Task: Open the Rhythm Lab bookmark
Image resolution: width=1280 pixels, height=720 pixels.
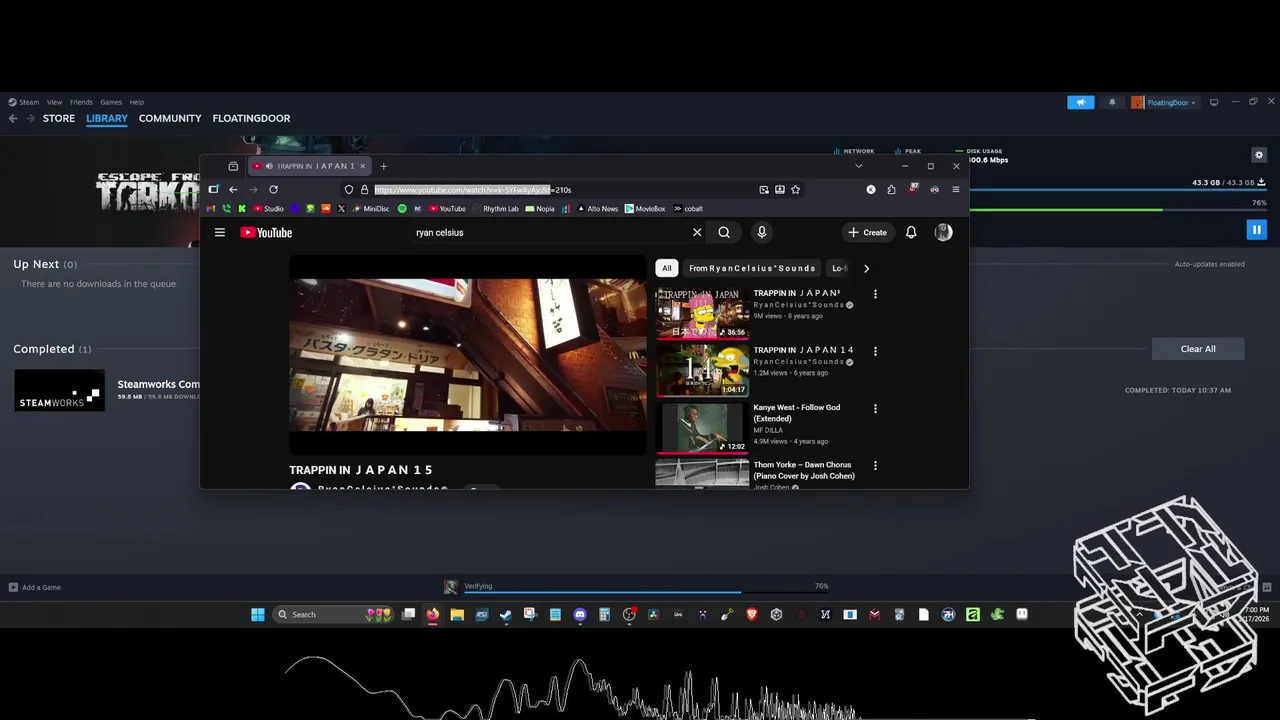Action: [x=496, y=209]
